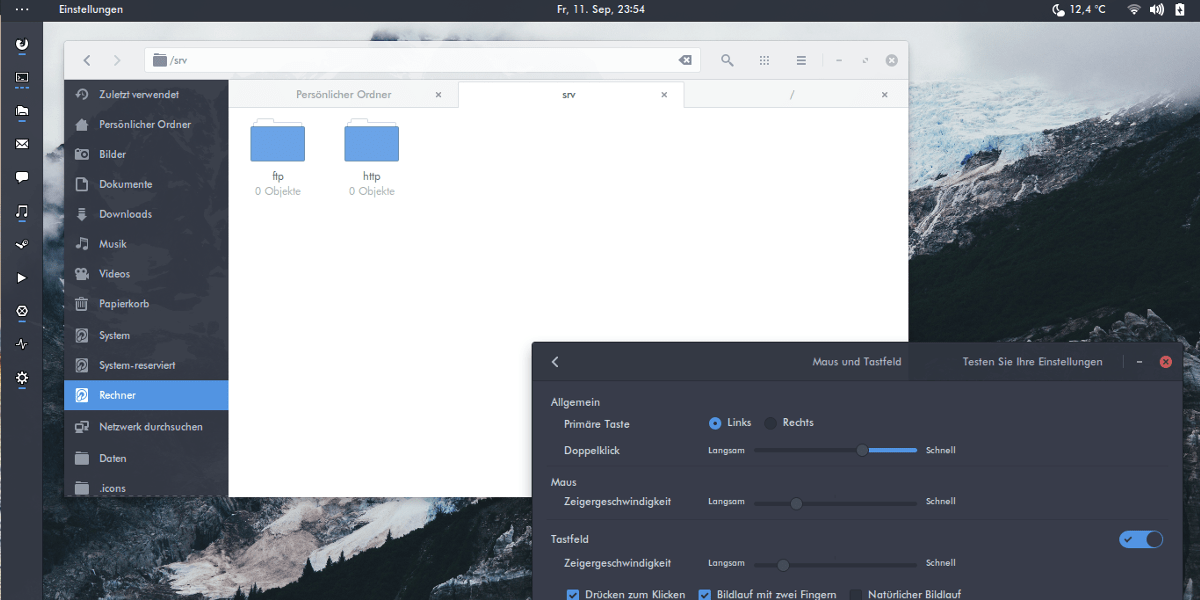Image resolution: width=1200 pixels, height=600 pixels.
Task: Open the Steam icon in the dock
Action: pyautogui.click(x=21, y=244)
